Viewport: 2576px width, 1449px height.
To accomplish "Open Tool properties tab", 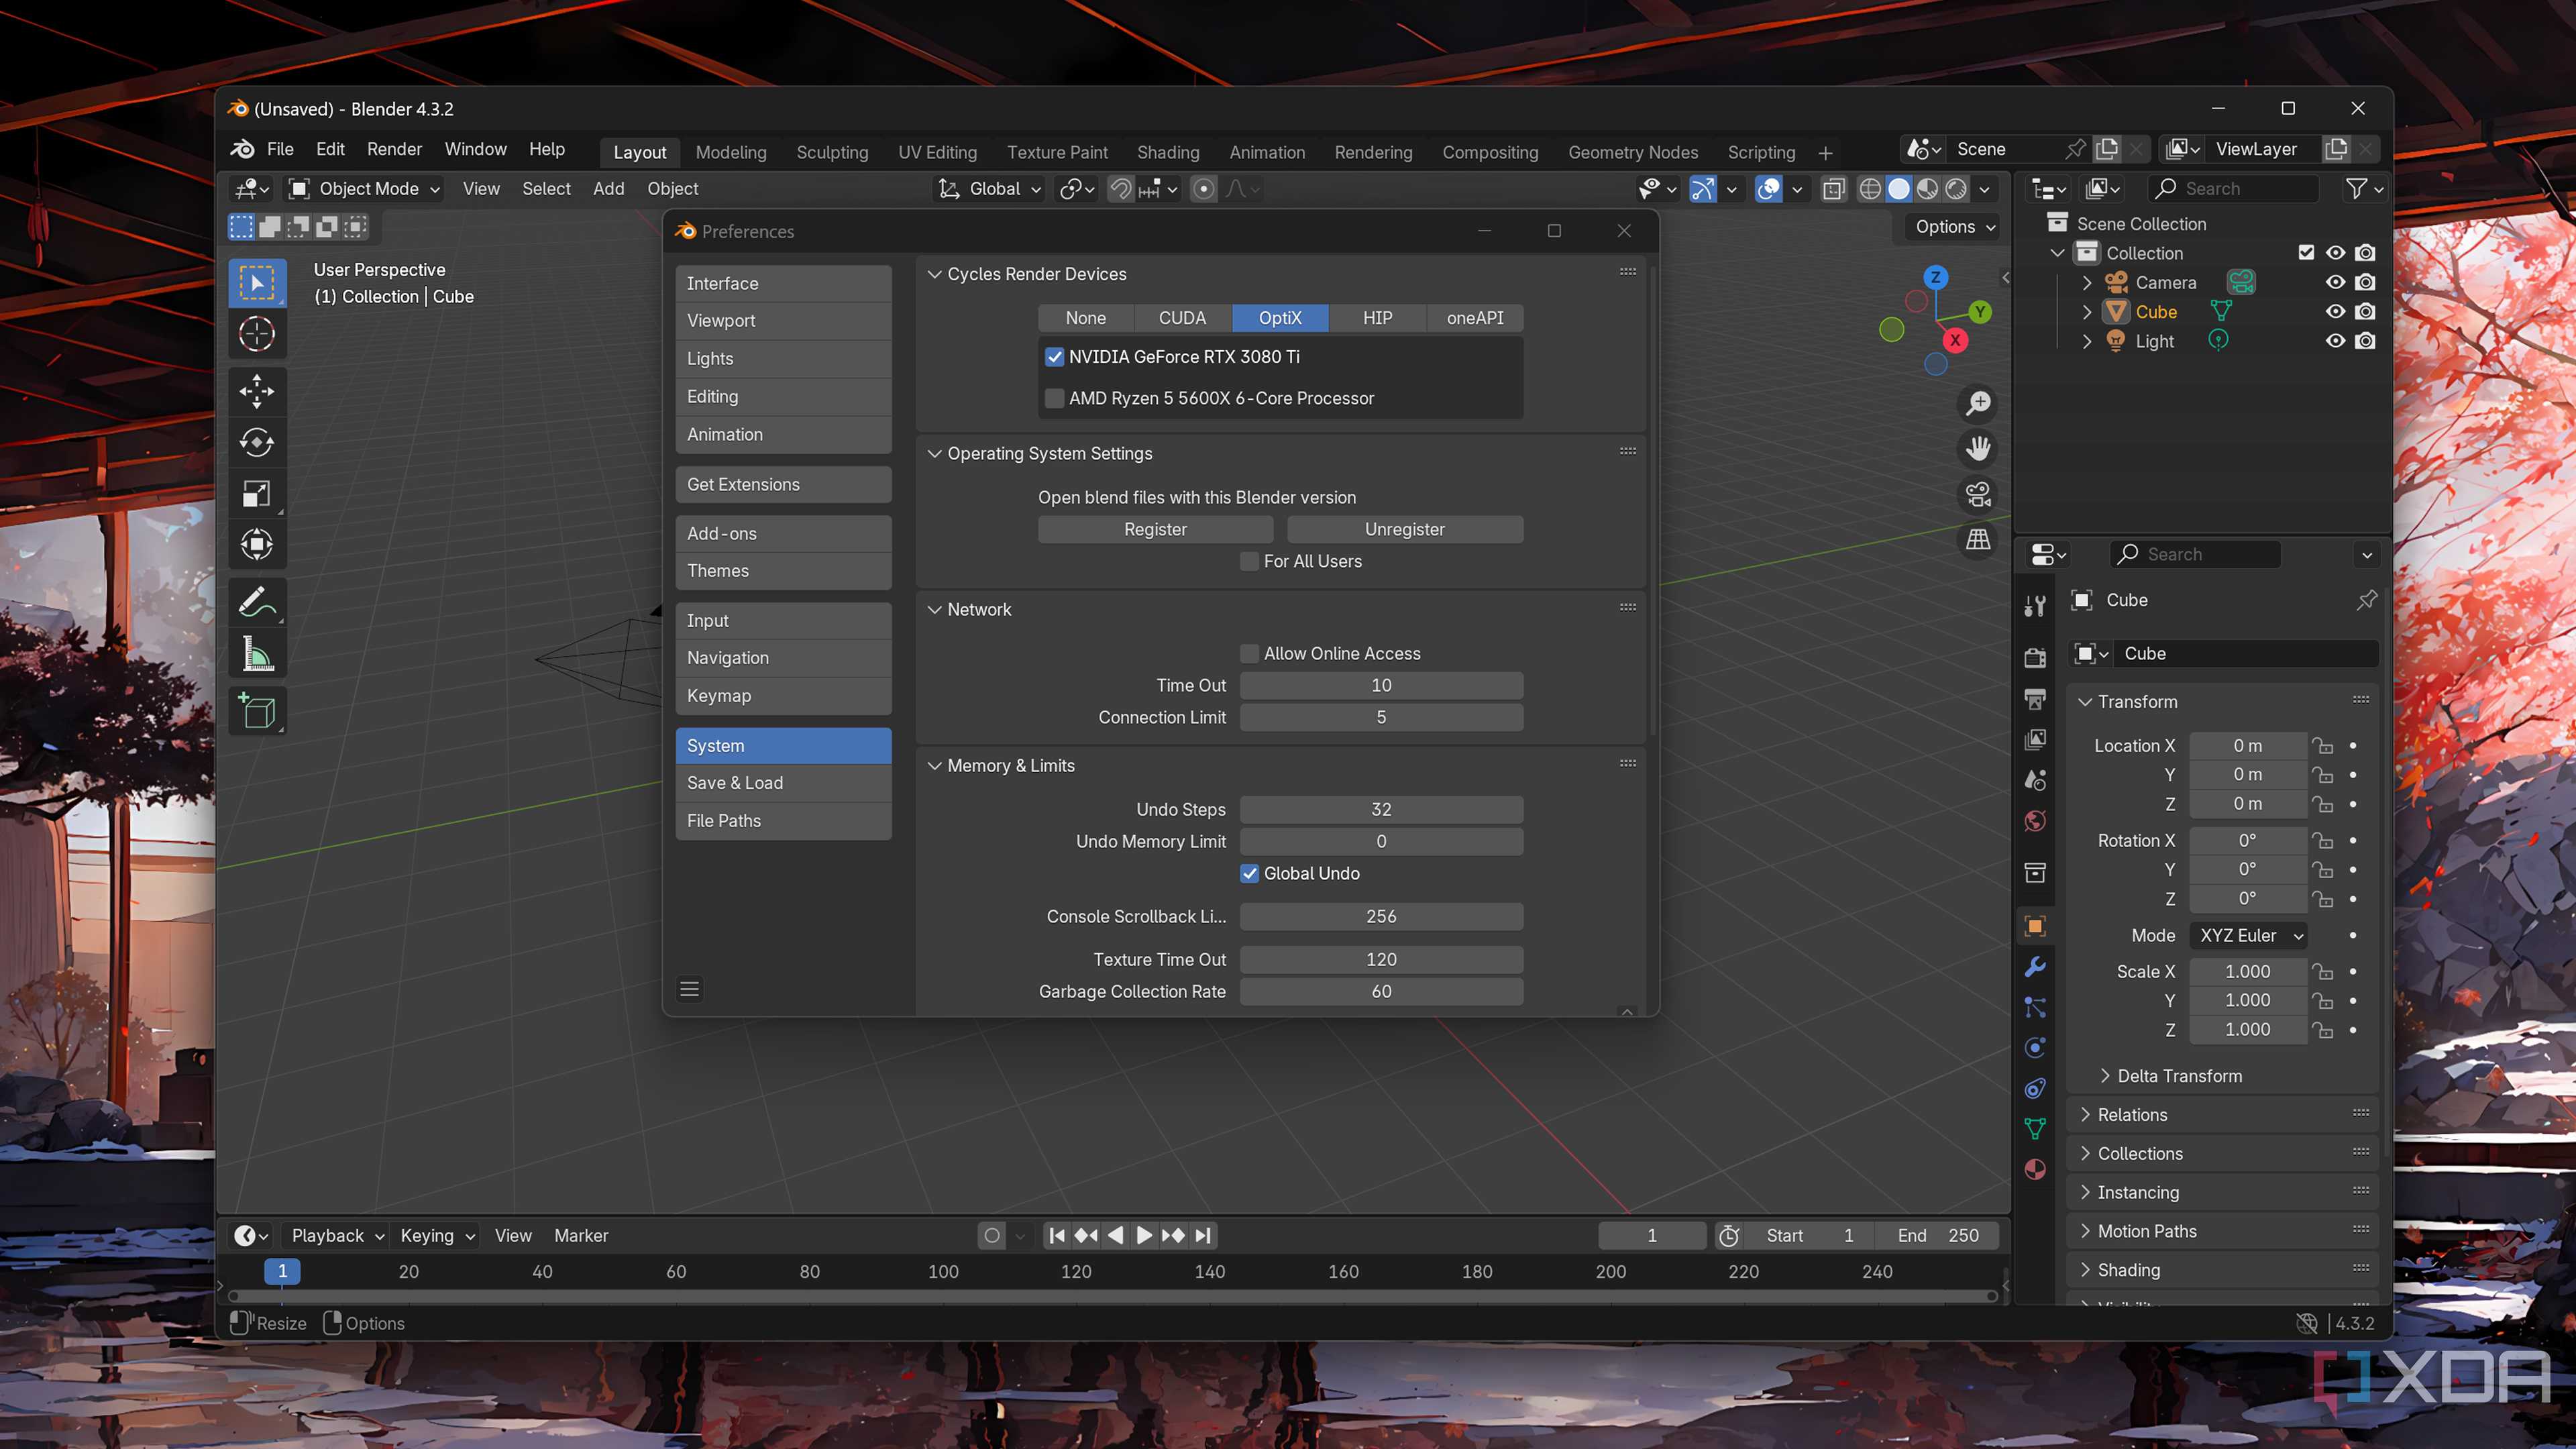I will (x=2035, y=606).
